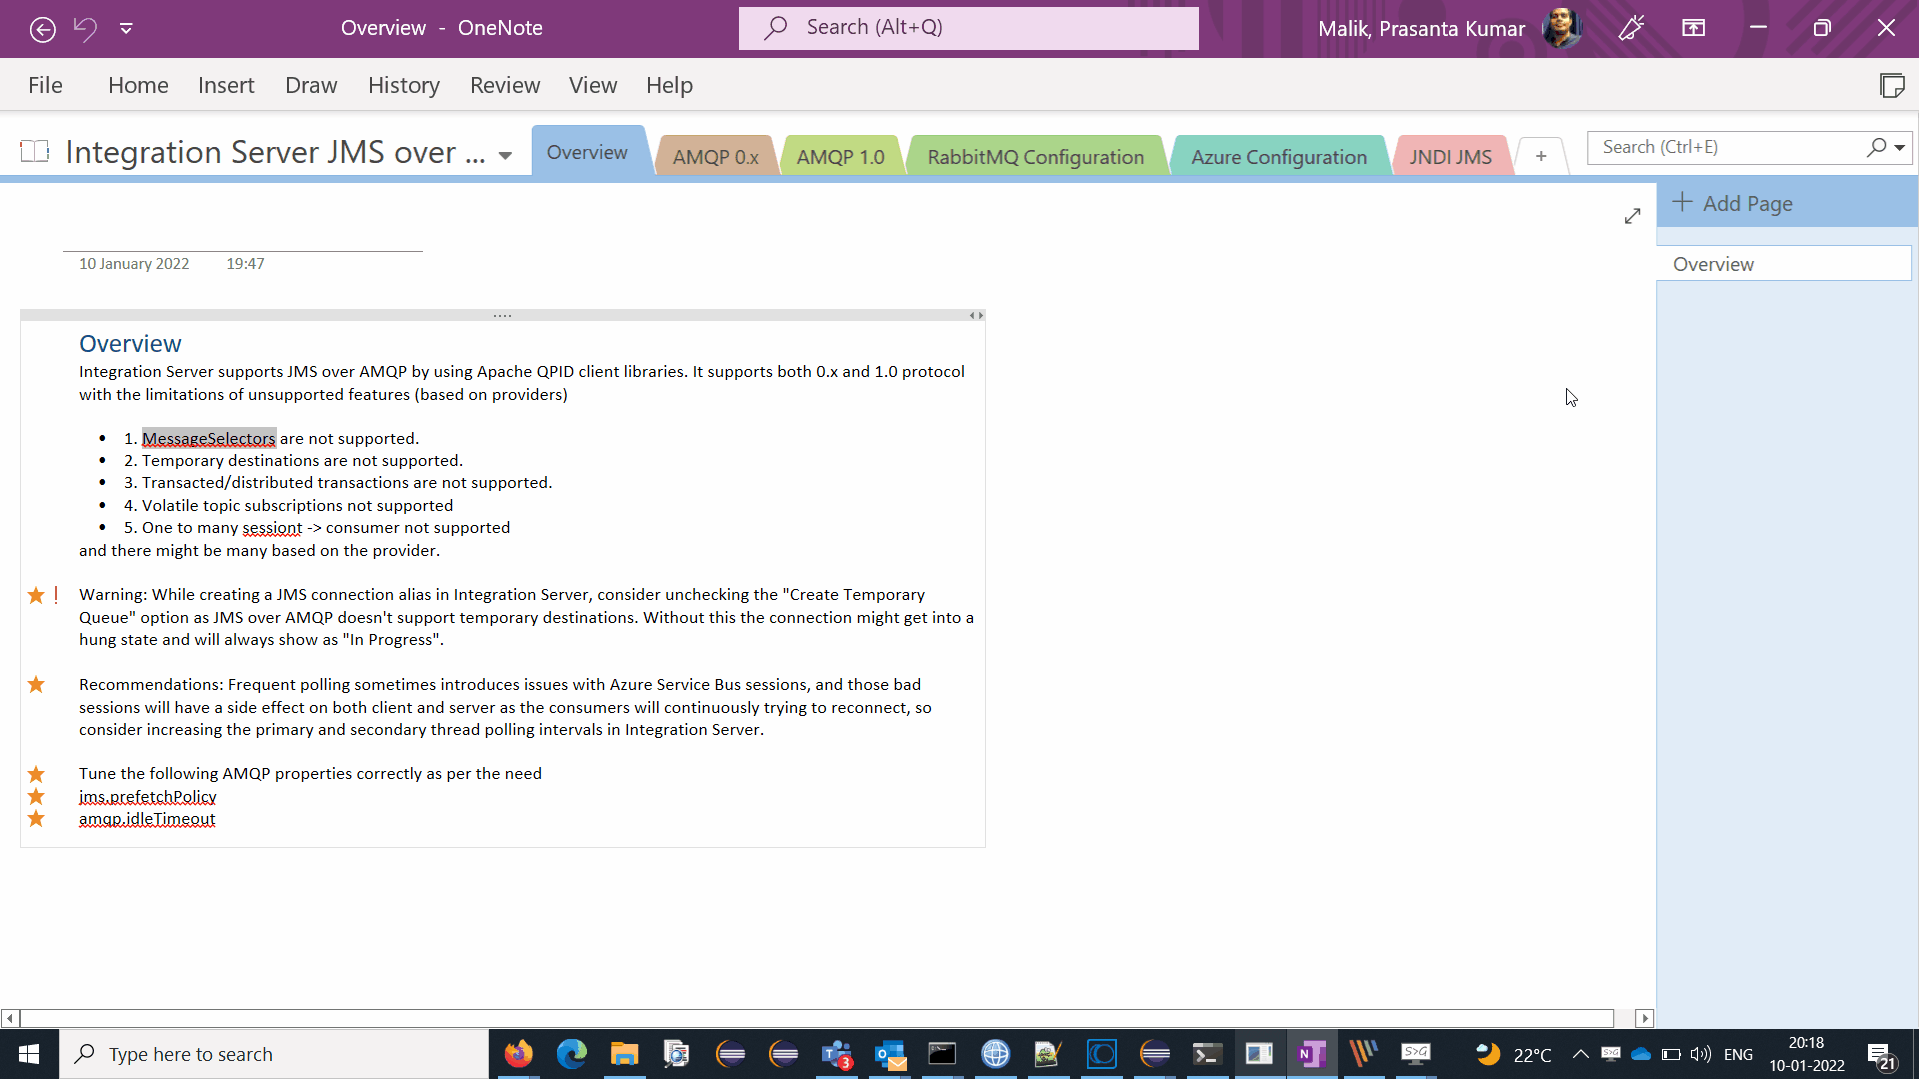Click the page time 19:47

[245, 264]
